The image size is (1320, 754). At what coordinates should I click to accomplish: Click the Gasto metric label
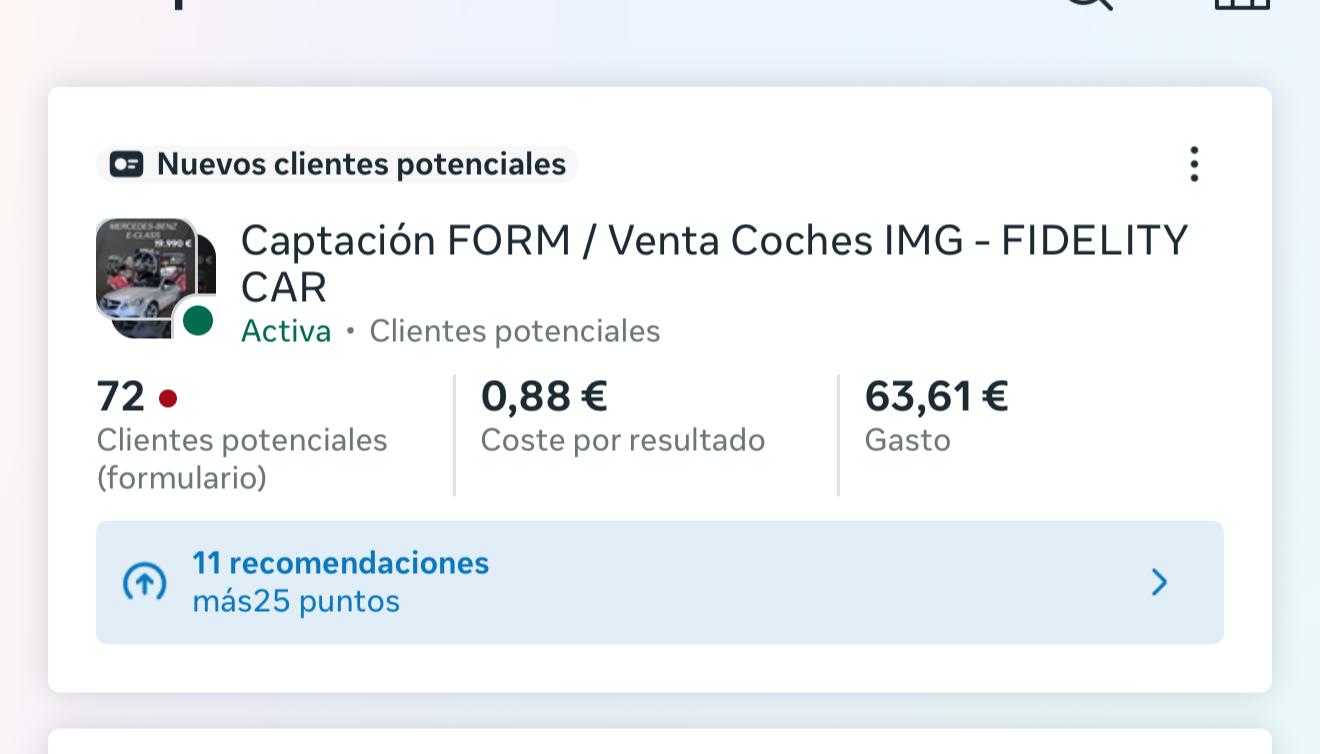click(907, 440)
